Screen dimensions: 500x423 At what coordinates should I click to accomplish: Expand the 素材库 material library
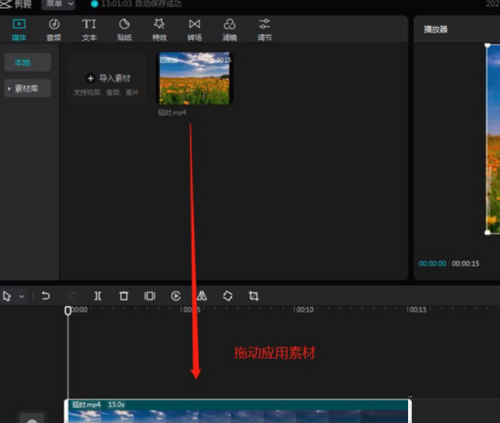[27, 88]
